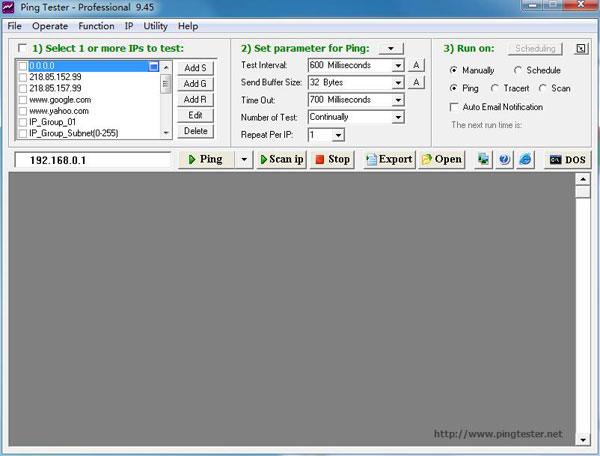Select the Scan radio option

tap(543, 88)
